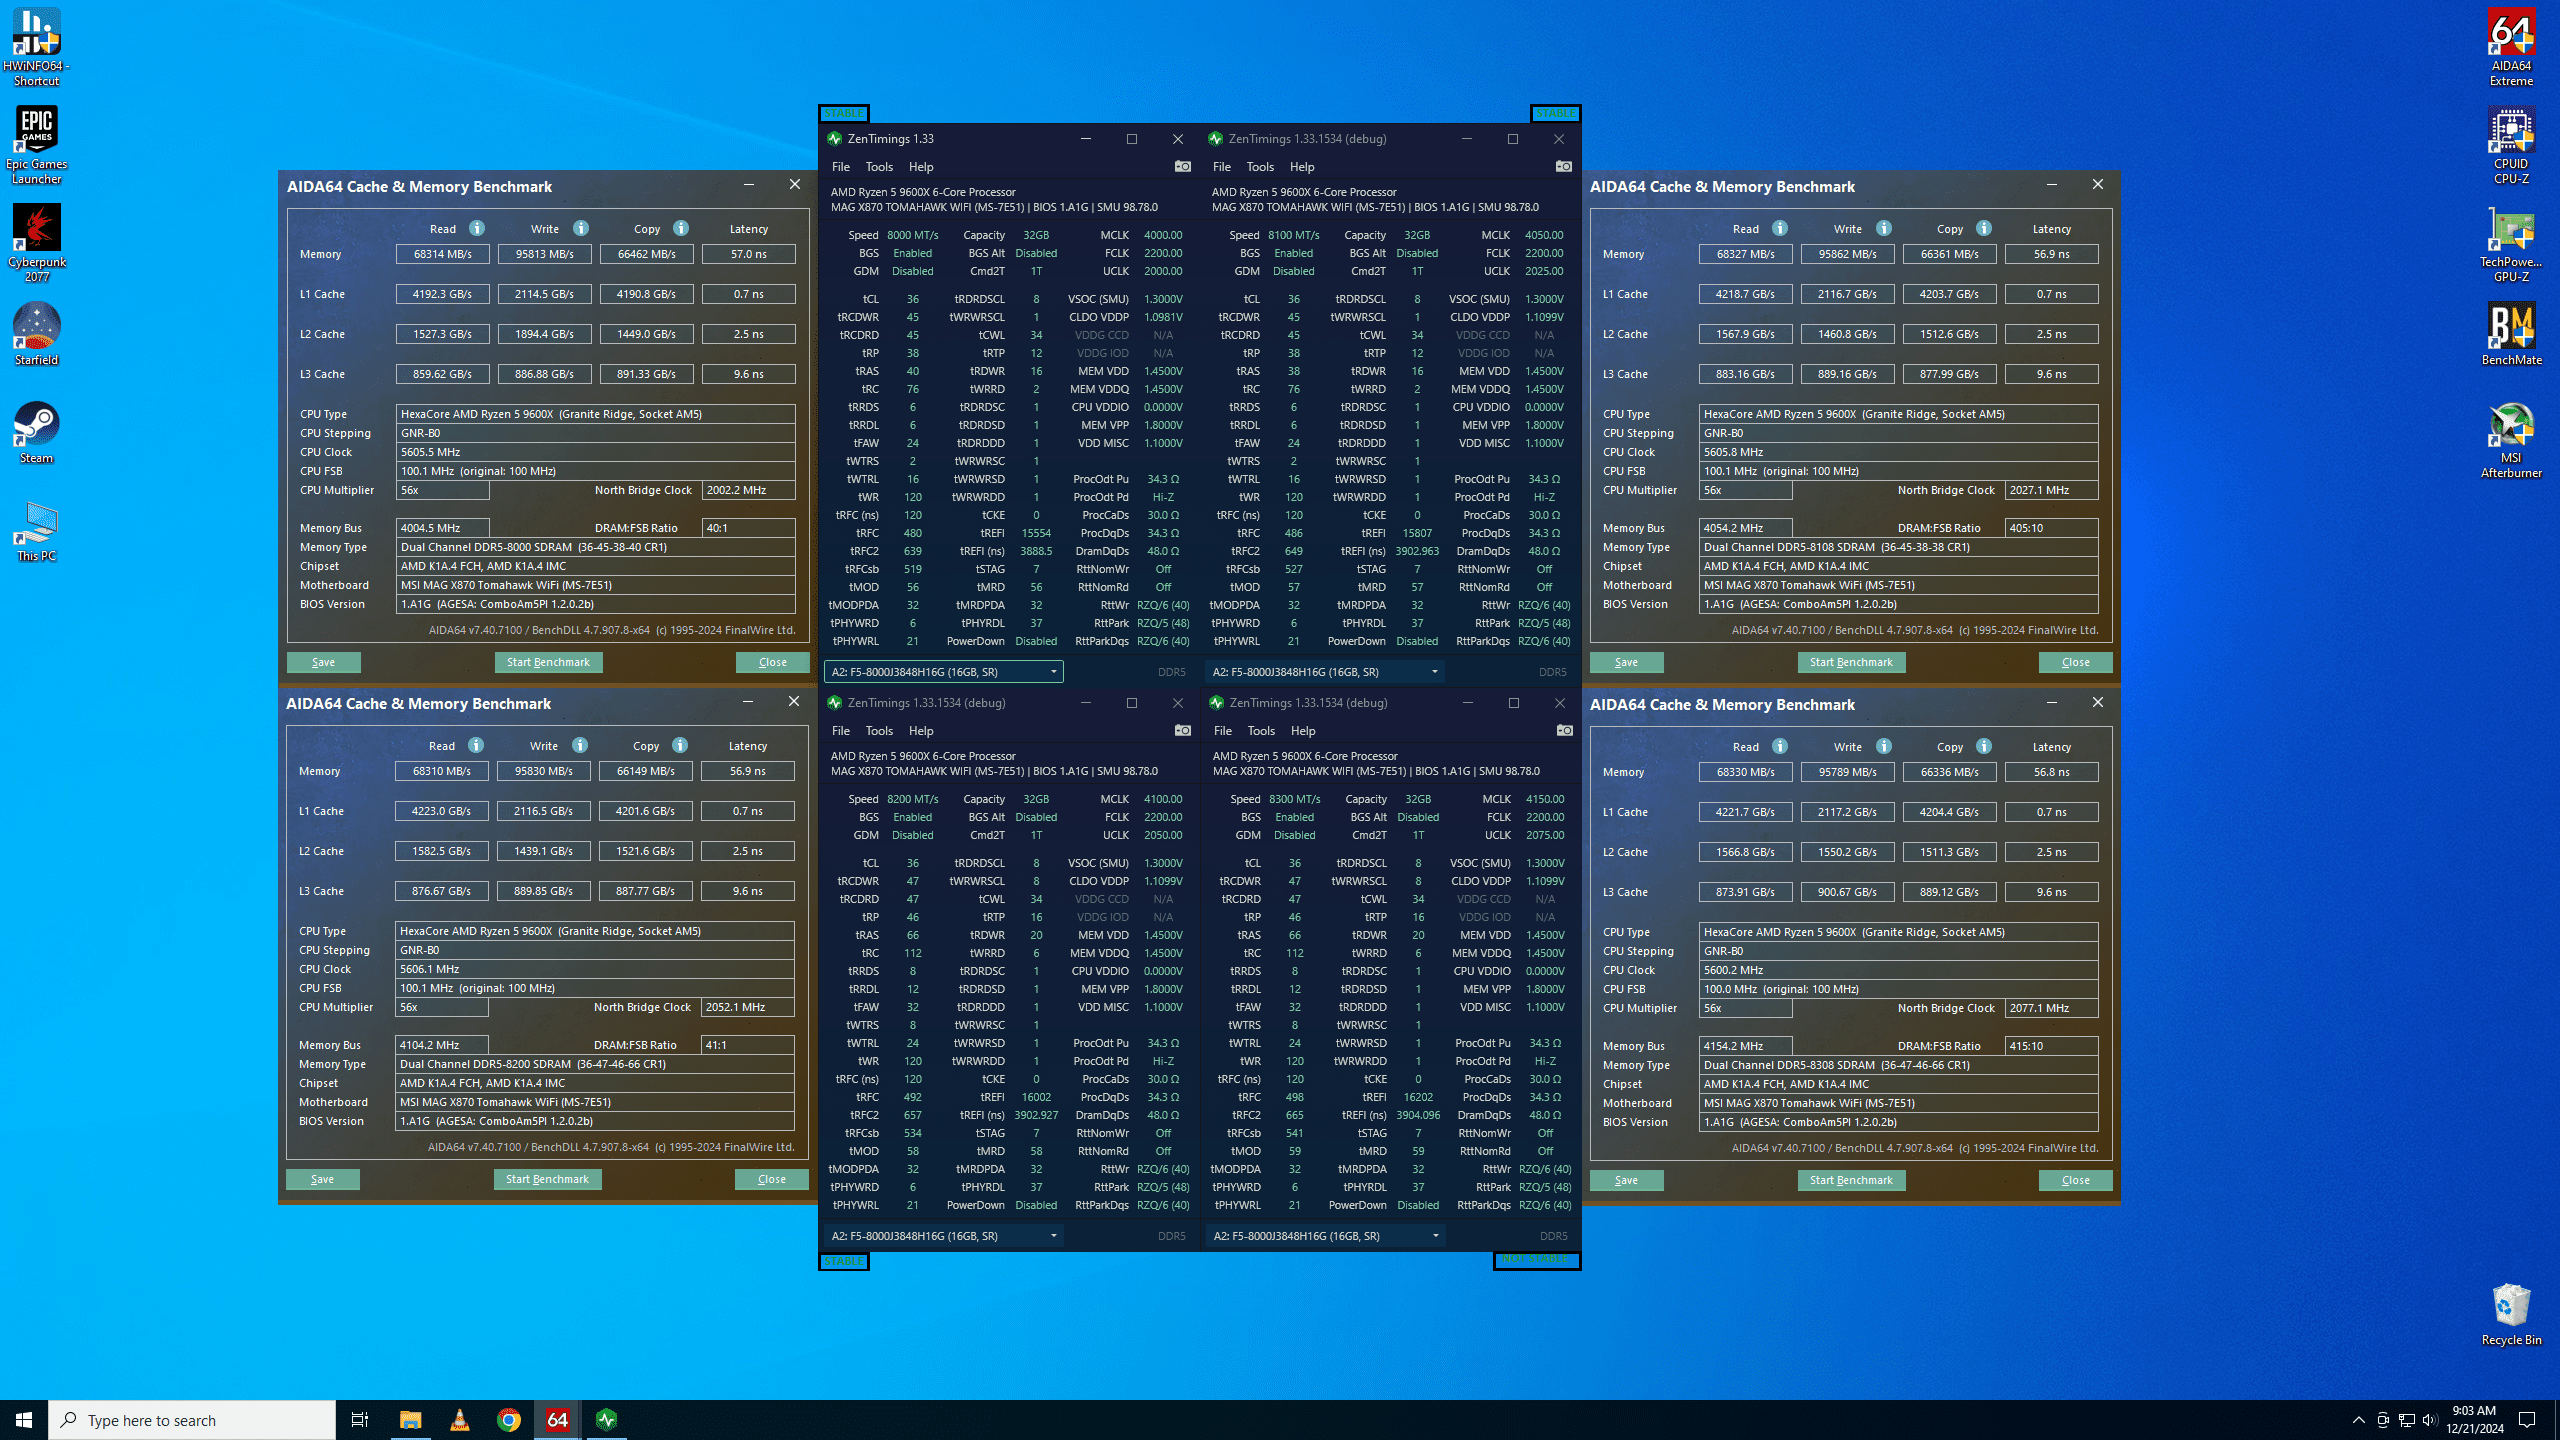2560x1440 pixels.
Task: Click ZenTimings icon in taskbar
Action: coord(607,1420)
